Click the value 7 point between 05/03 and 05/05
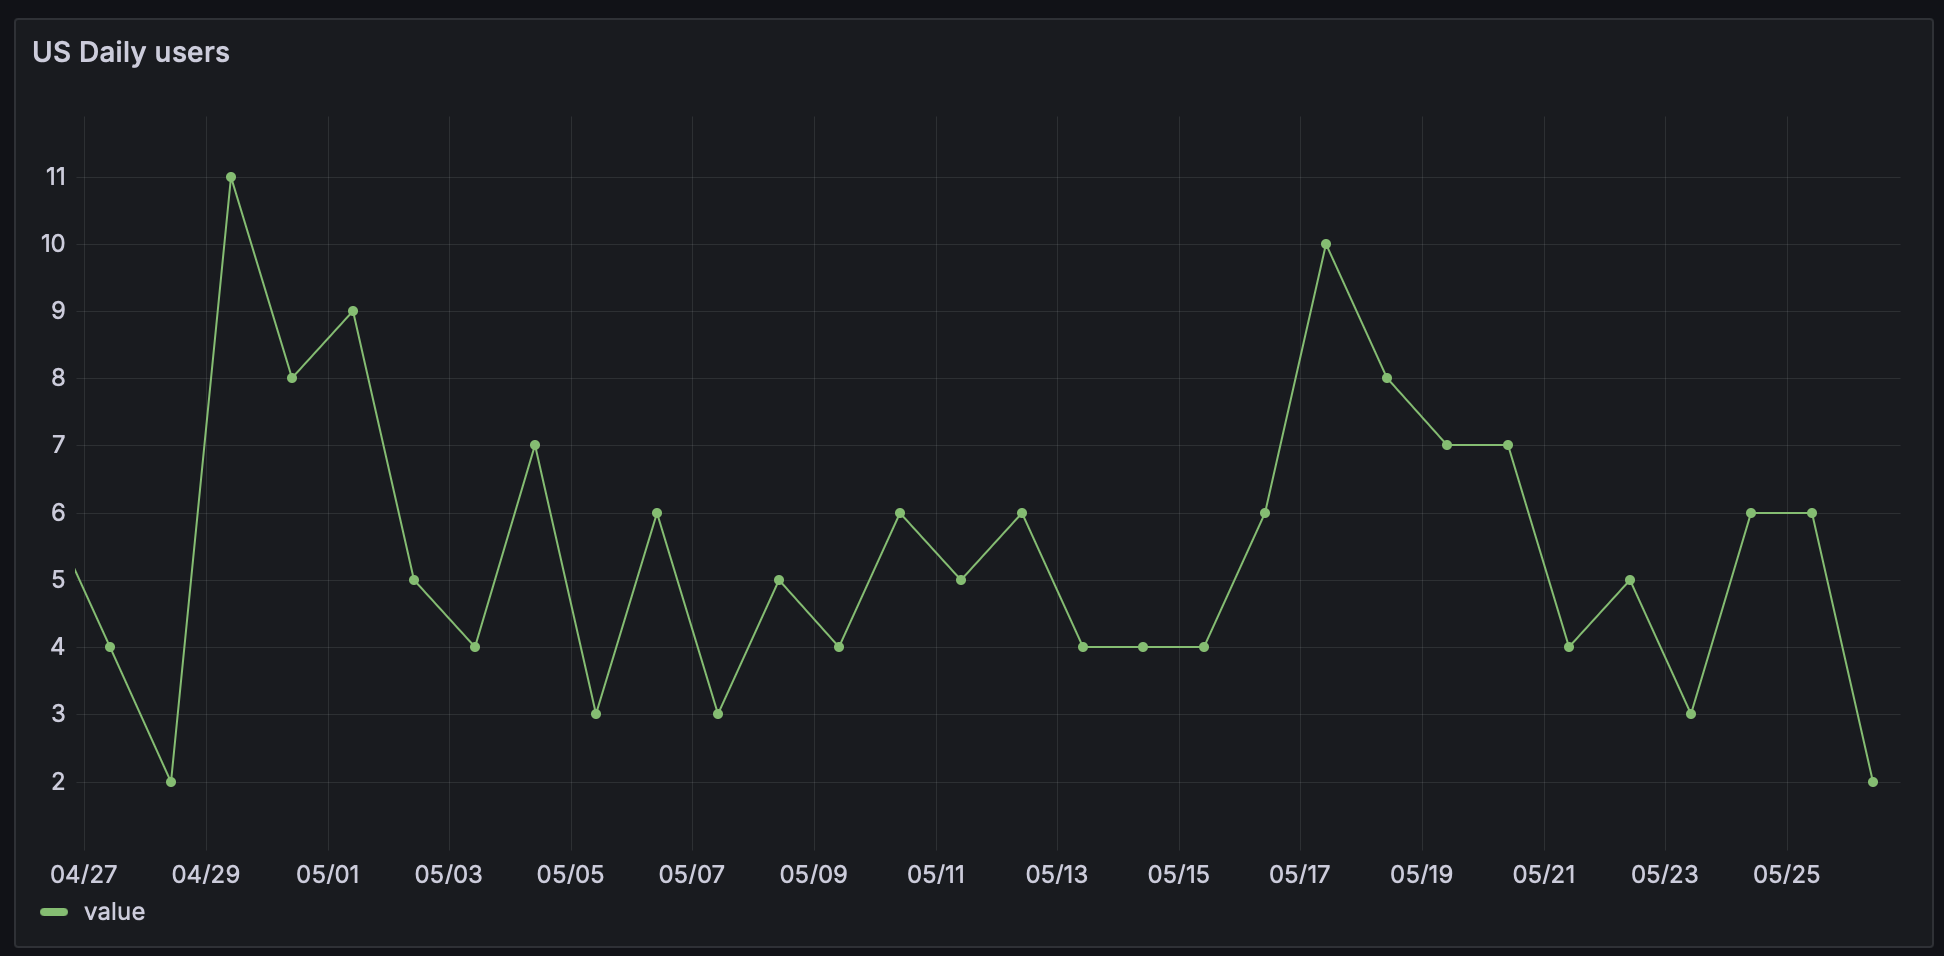This screenshot has width=1944, height=956. 535,445
